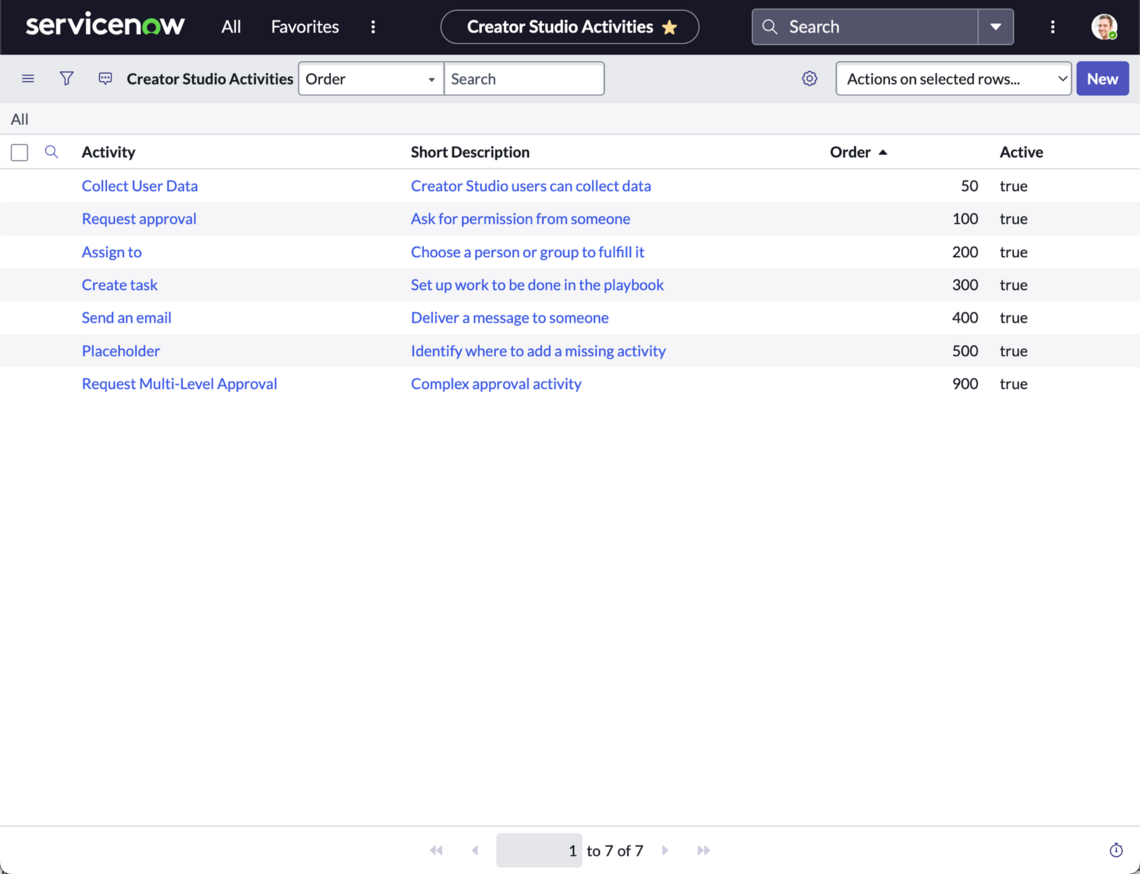Open the Request Multi-Level Approval activity
1140x874 pixels.
coord(179,384)
